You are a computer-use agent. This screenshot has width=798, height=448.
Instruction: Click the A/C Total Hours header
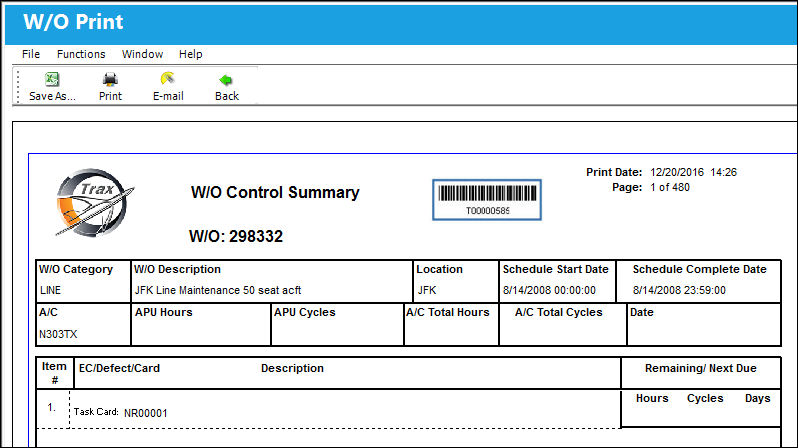tap(448, 313)
